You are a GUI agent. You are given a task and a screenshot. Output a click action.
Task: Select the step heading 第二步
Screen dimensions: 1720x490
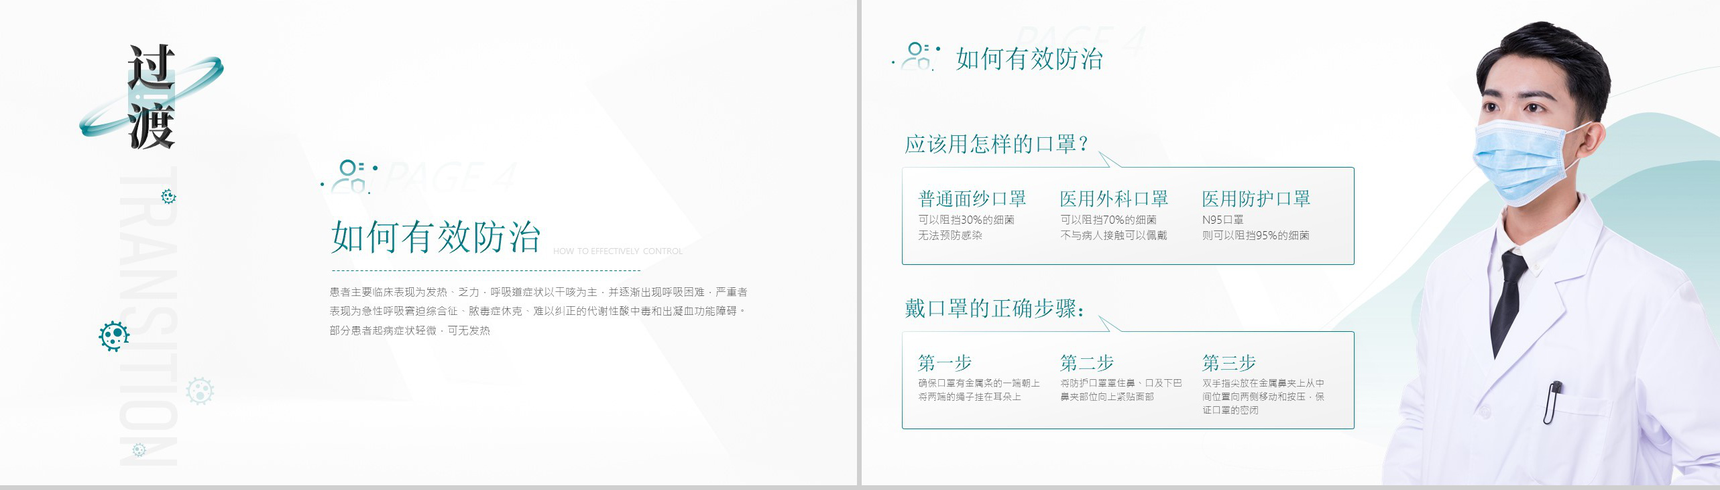pos(1087,363)
